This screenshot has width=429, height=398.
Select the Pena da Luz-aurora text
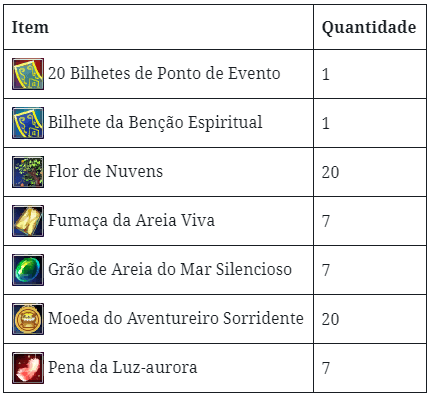[123, 367]
